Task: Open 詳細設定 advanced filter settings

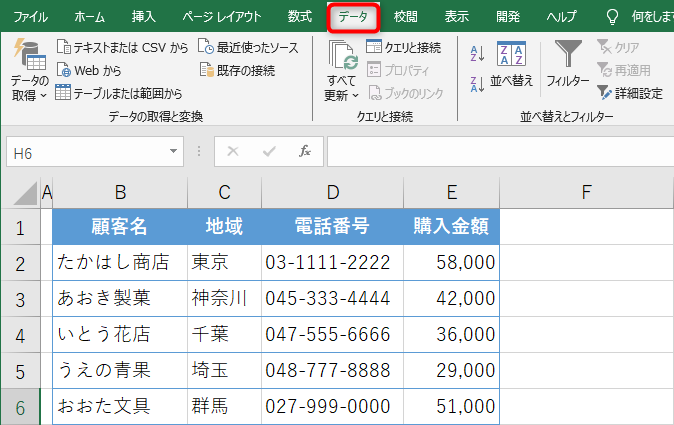Action: tap(630, 93)
